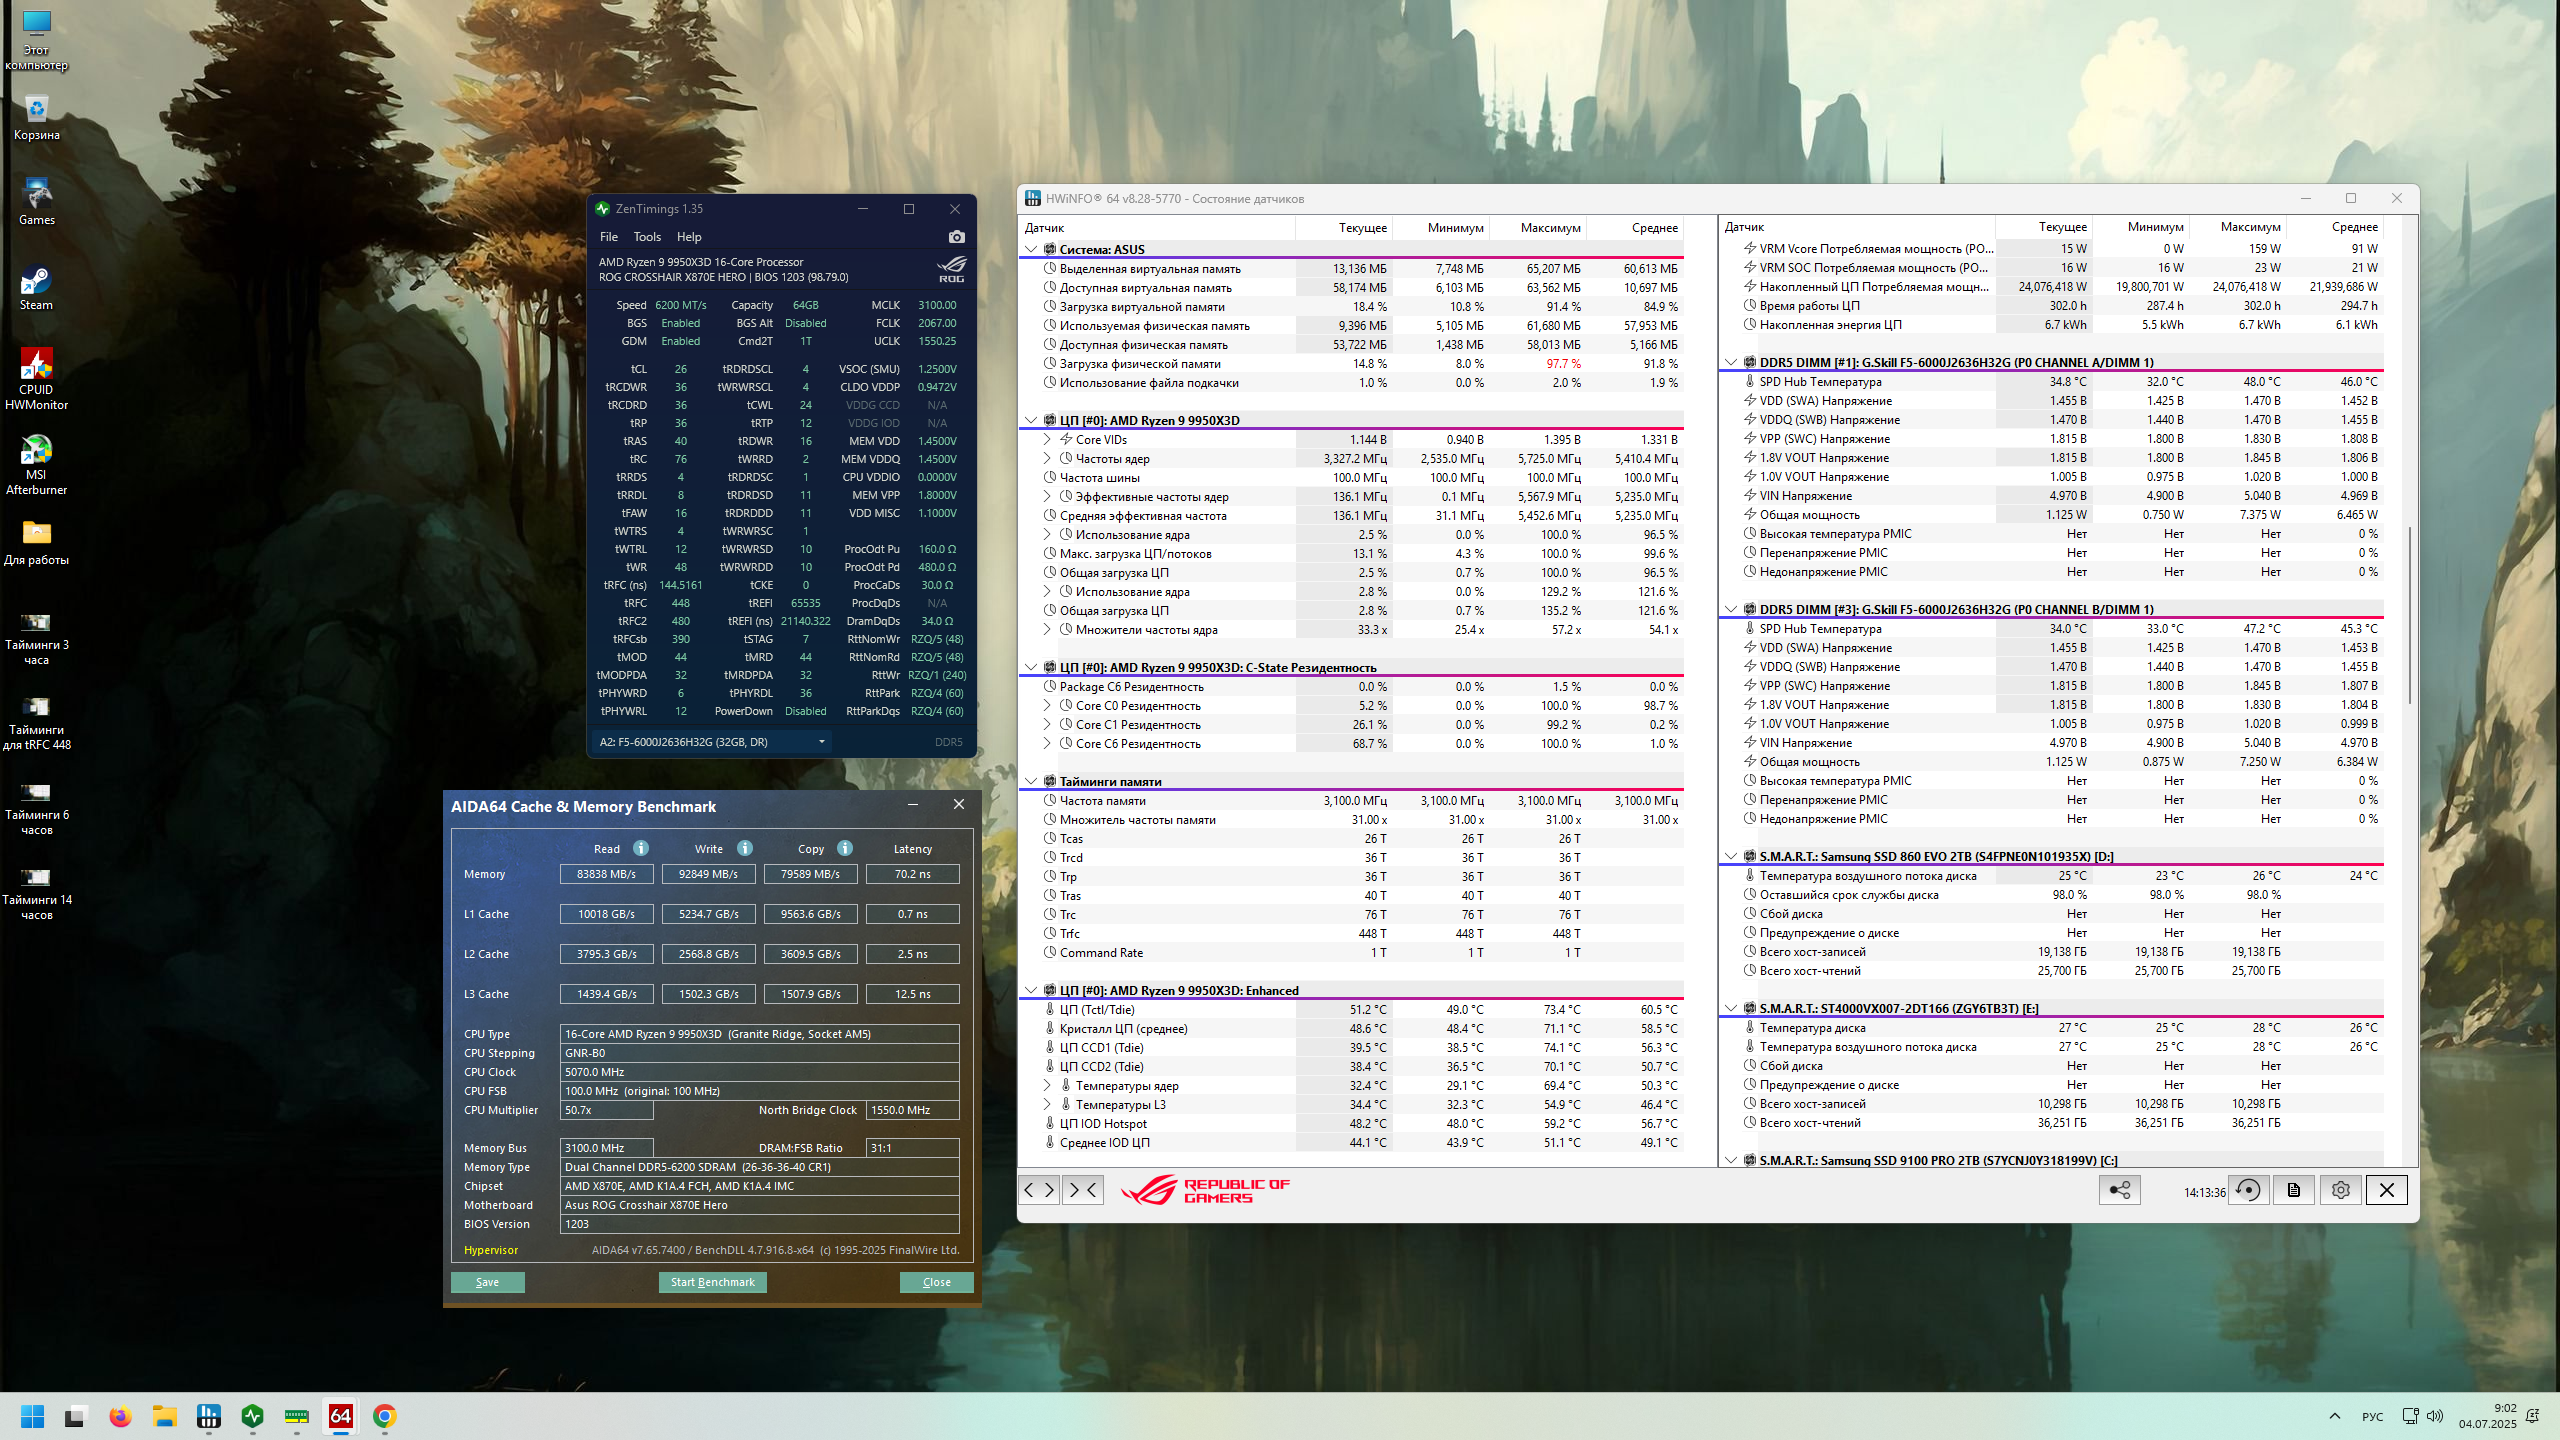Click HWiNFO reset clock icon
Screen dimensions: 2560x1440
(2247, 1190)
